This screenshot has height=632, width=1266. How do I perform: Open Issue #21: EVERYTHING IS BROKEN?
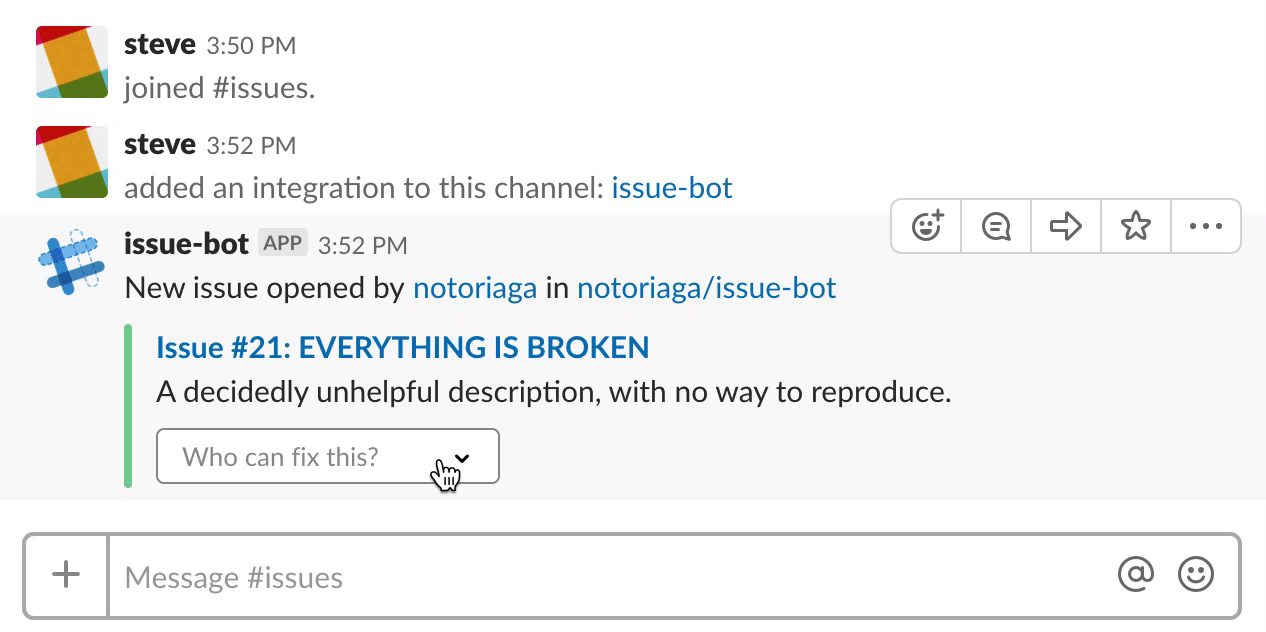(x=403, y=347)
